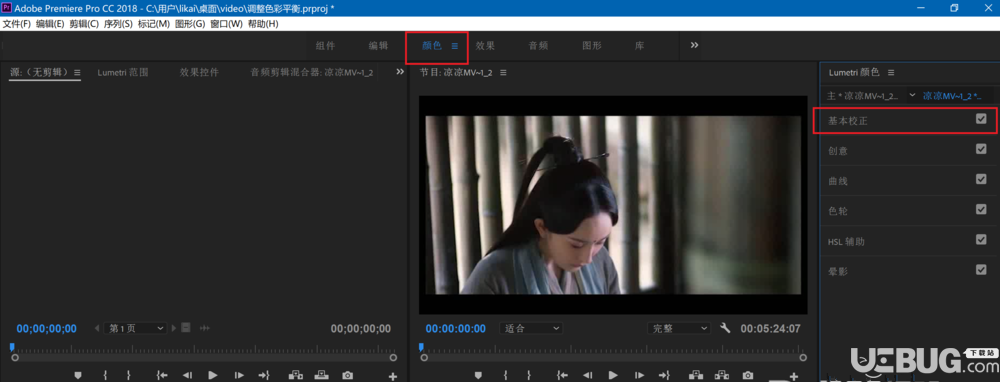This screenshot has height=382, width=1000.
Task: Open 颜色 workspace hamburger menu
Action: point(455,46)
